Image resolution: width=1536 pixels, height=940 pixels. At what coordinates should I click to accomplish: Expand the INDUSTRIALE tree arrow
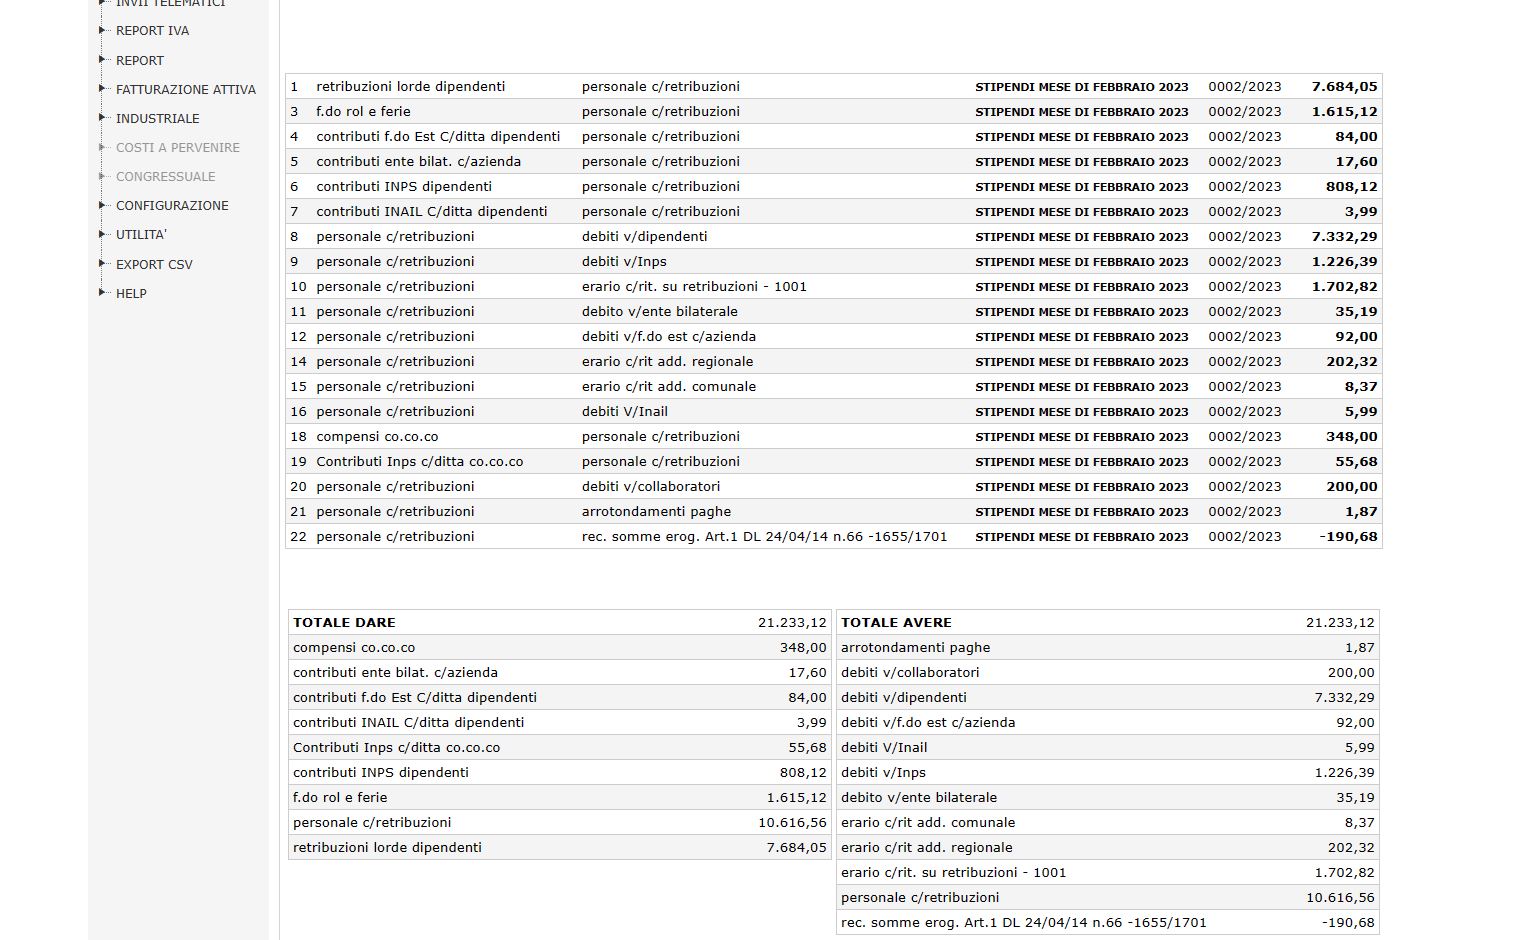pos(102,117)
